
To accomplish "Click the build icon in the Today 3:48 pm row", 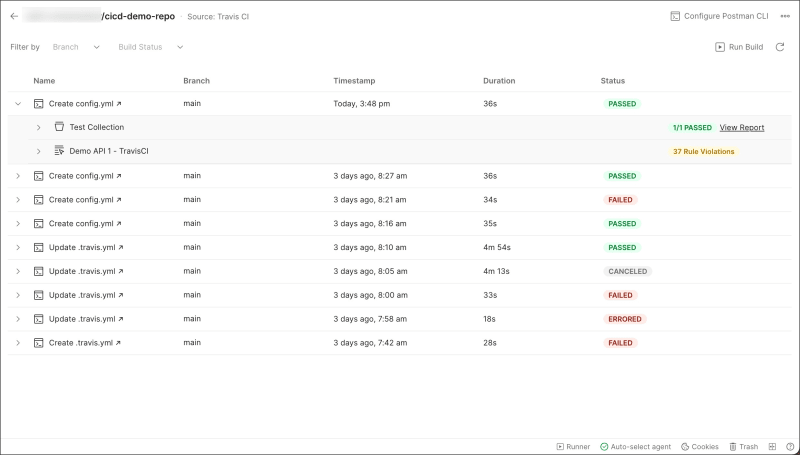I will coord(38,104).
